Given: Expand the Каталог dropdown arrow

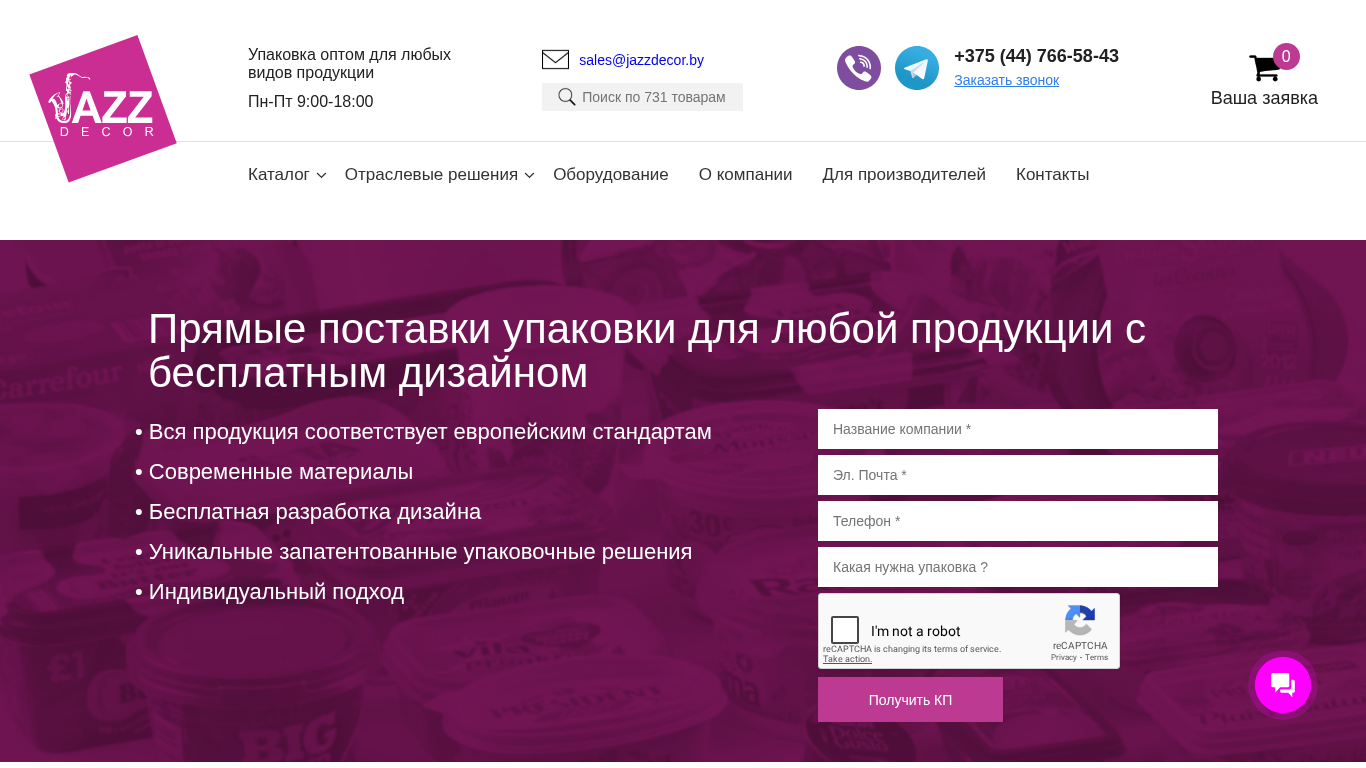Looking at the screenshot, I should pyautogui.click(x=321, y=176).
